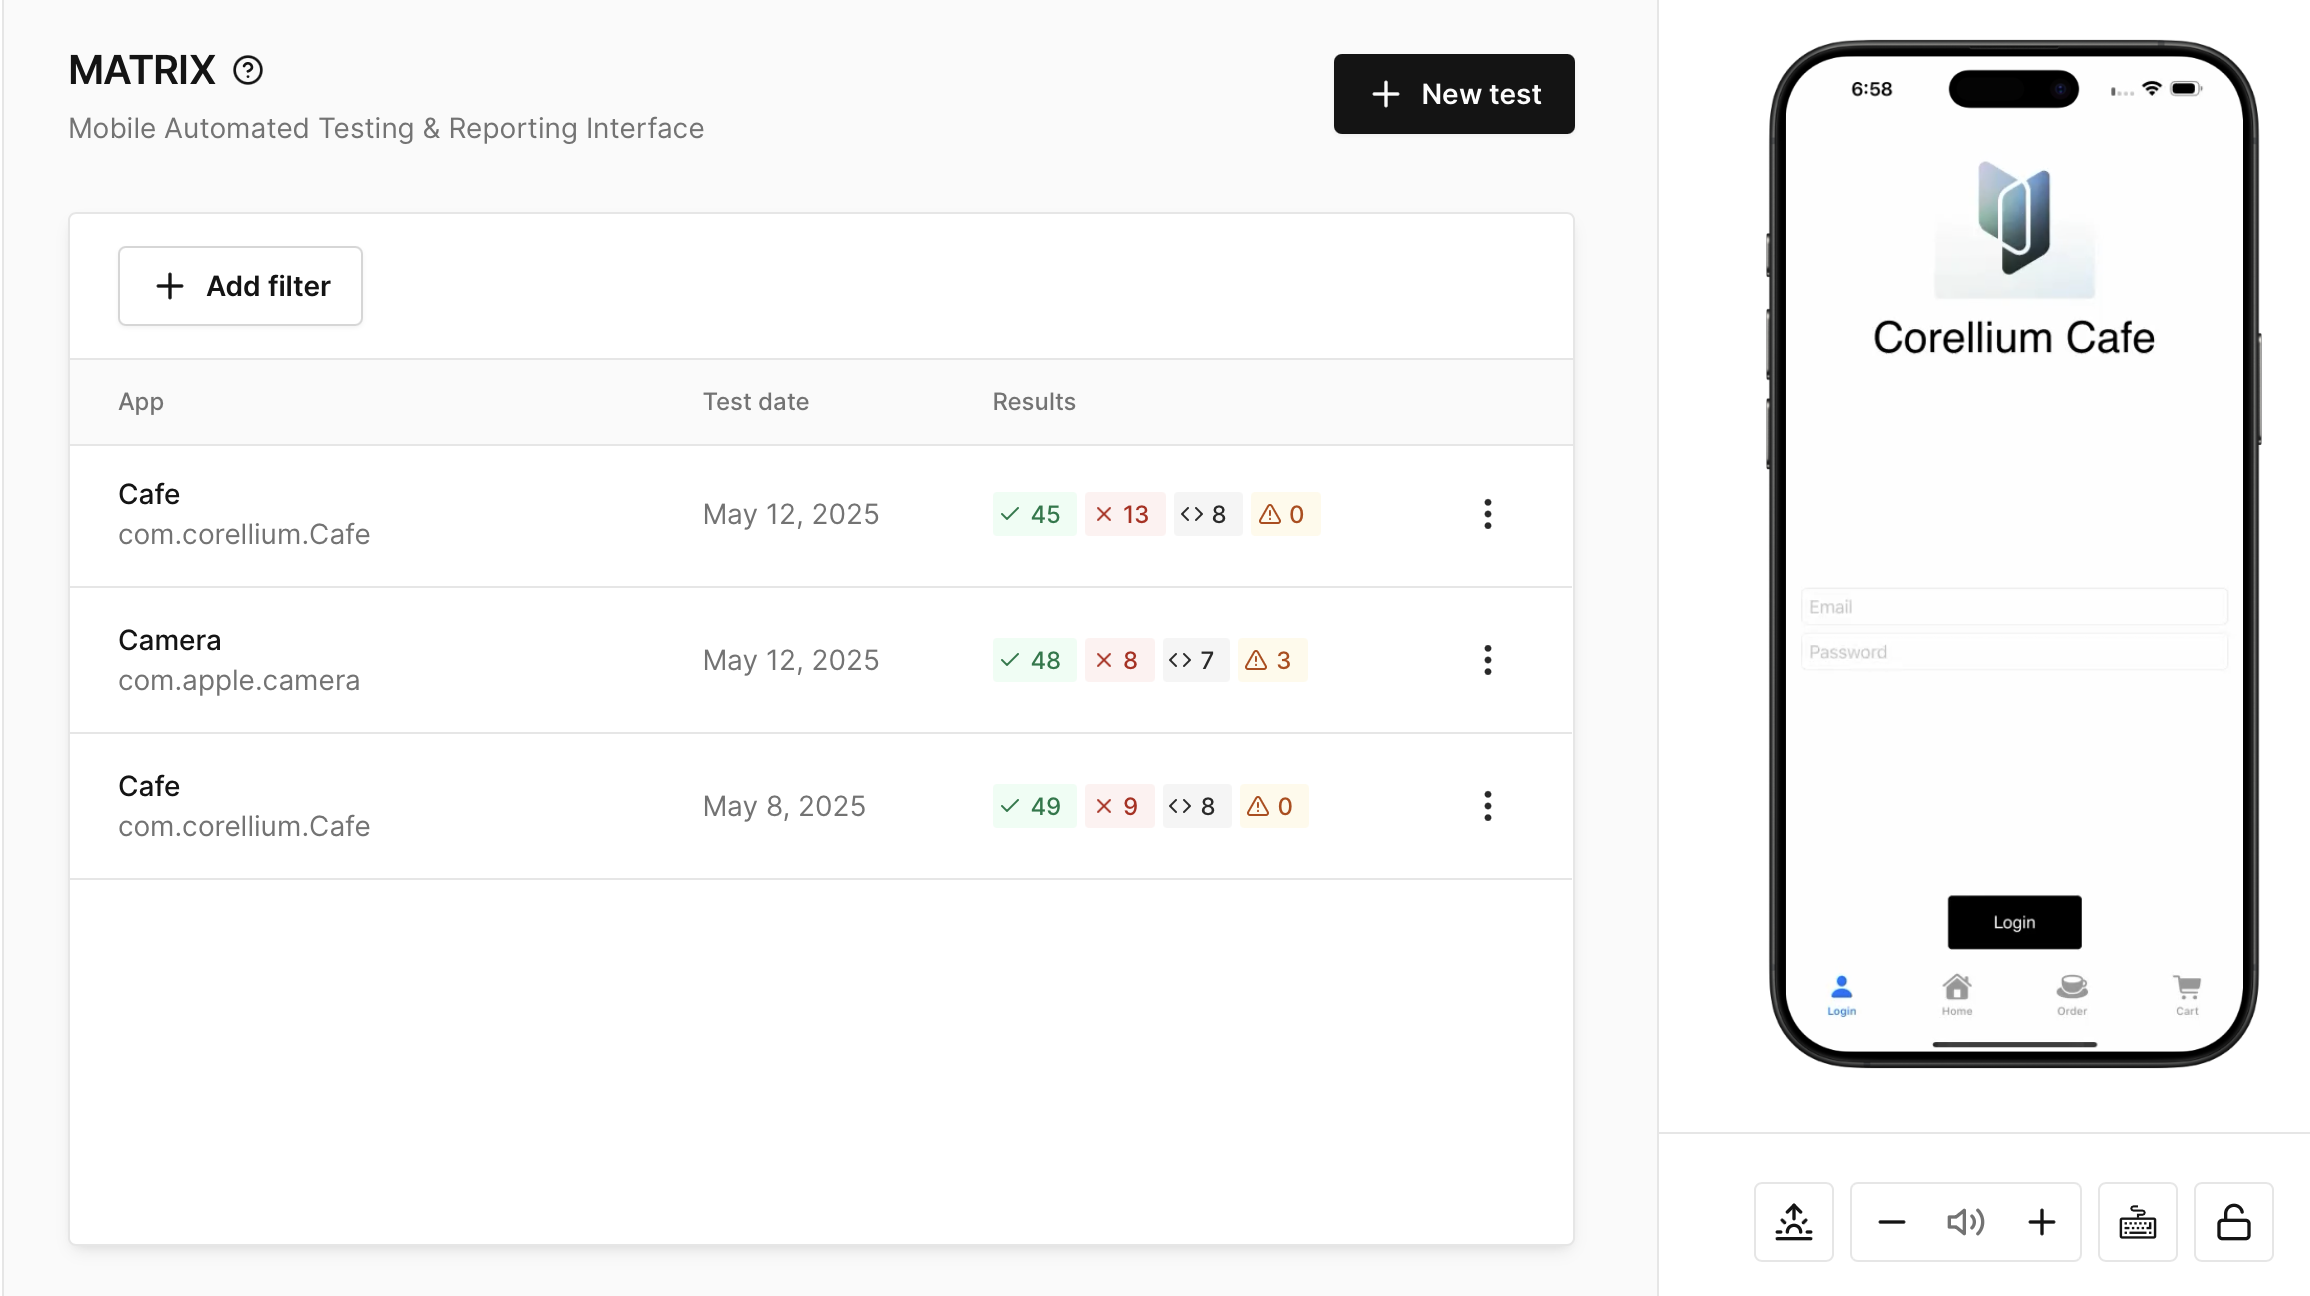Image resolution: width=2310 pixels, height=1296 pixels.
Task: Tap the Cart tab in phone bottom bar
Action: [2187, 995]
